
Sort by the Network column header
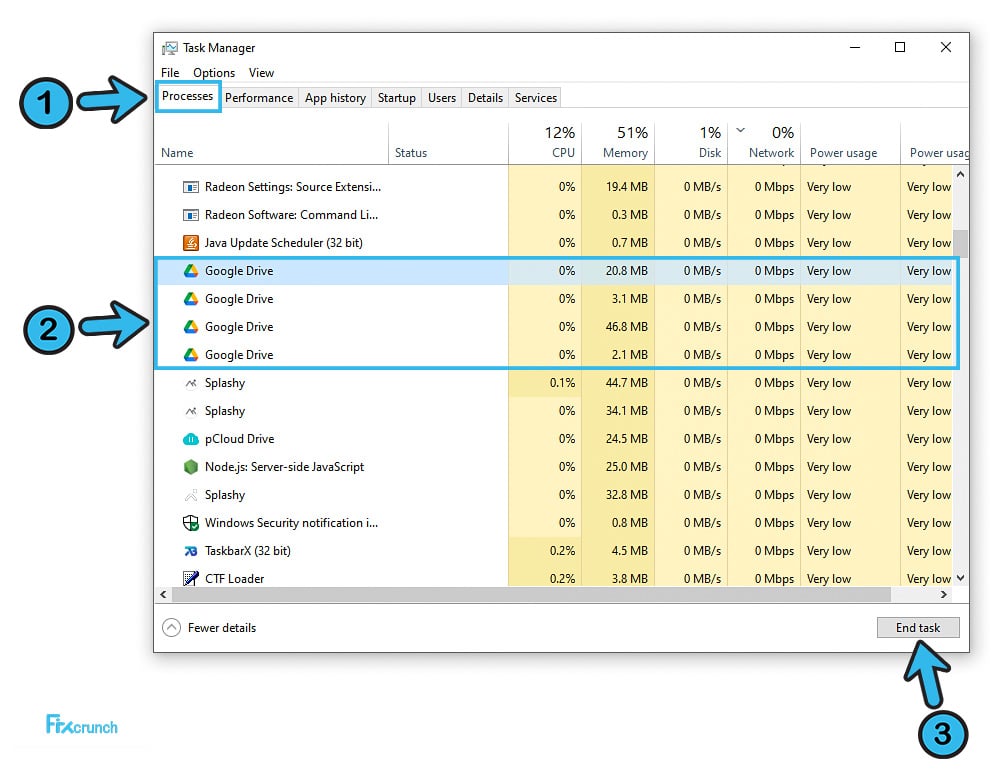tap(764, 144)
